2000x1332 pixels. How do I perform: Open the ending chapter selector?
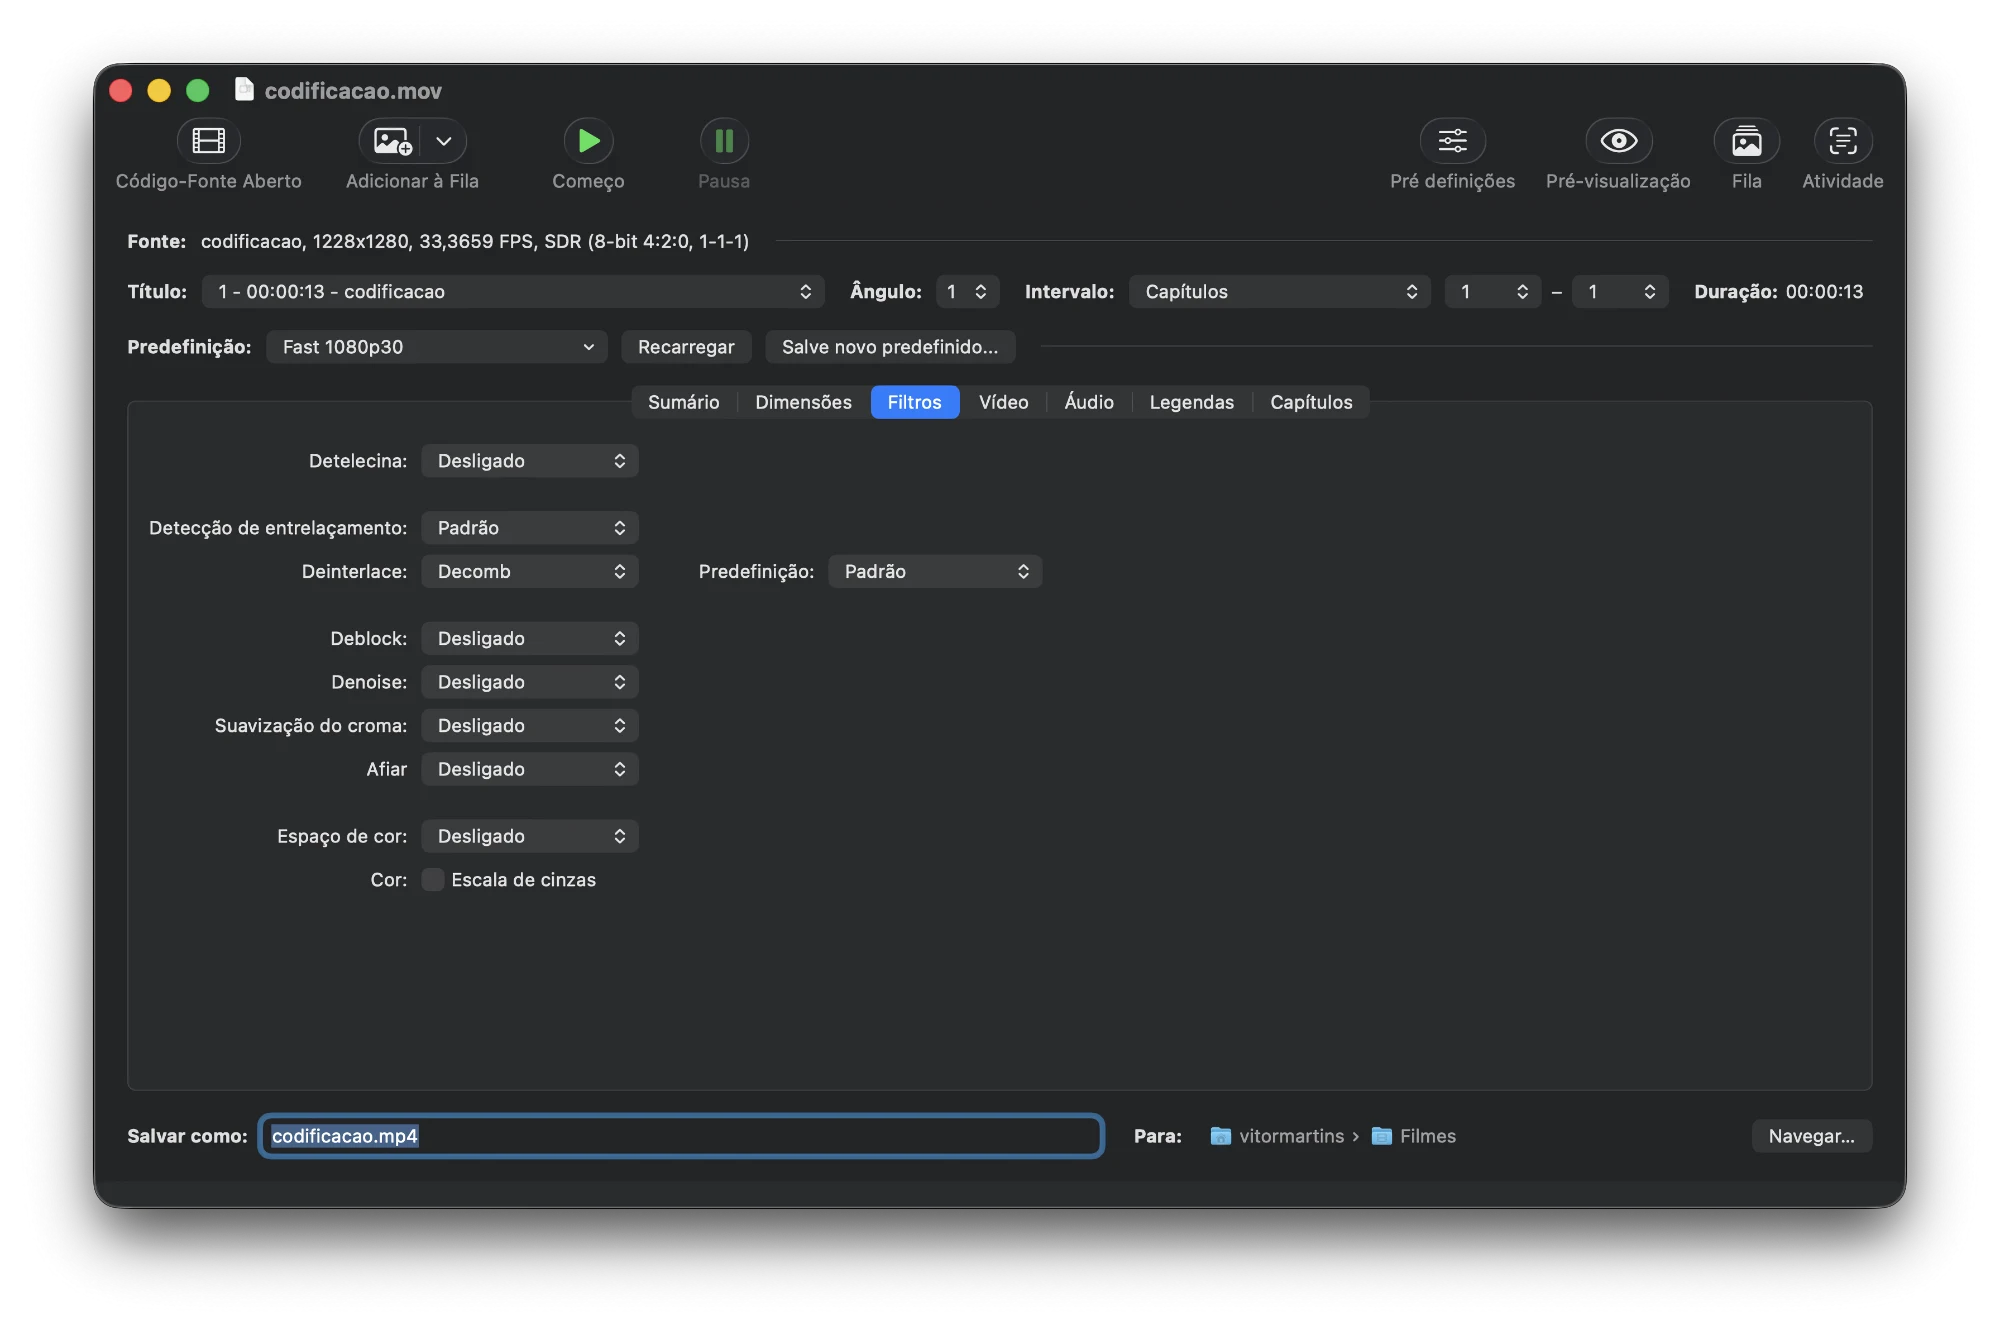[1620, 292]
